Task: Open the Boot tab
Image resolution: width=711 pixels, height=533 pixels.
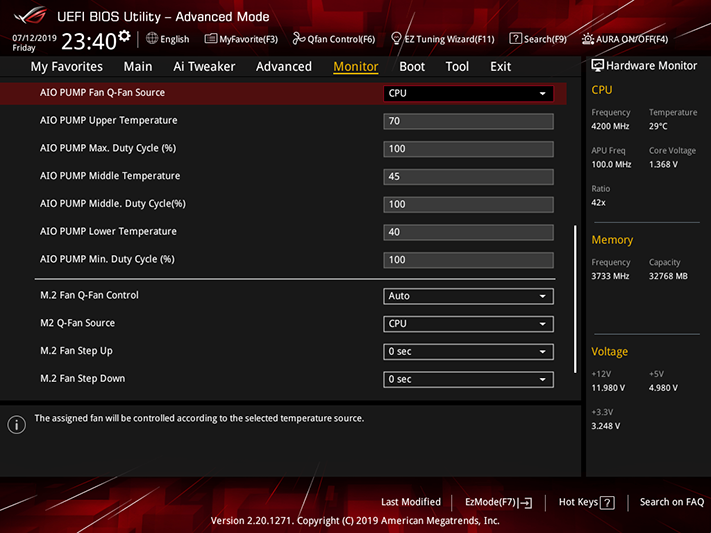Action: tap(412, 67)
